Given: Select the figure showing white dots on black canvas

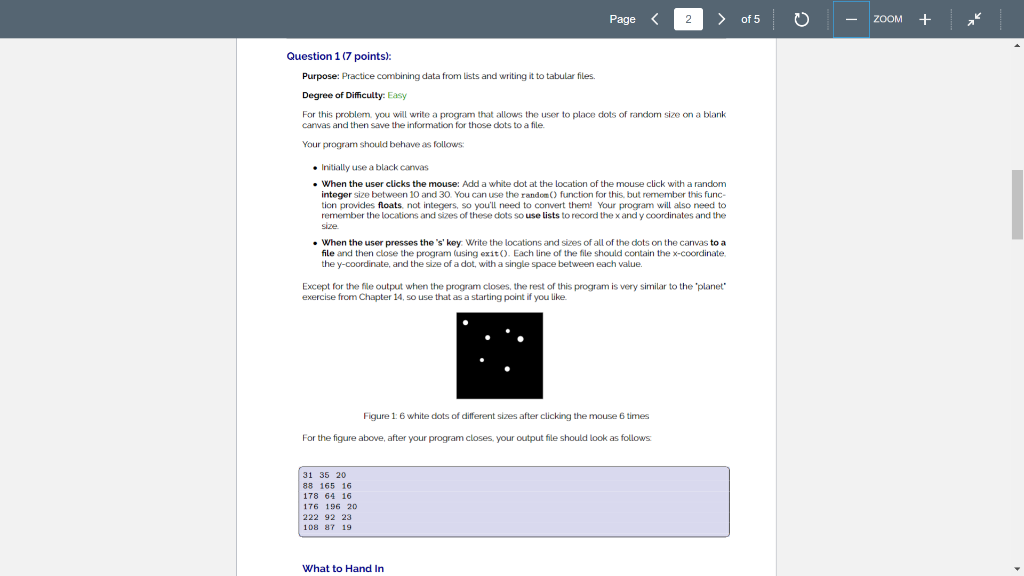Looking at the screenshot, I should tap(499, 355).
